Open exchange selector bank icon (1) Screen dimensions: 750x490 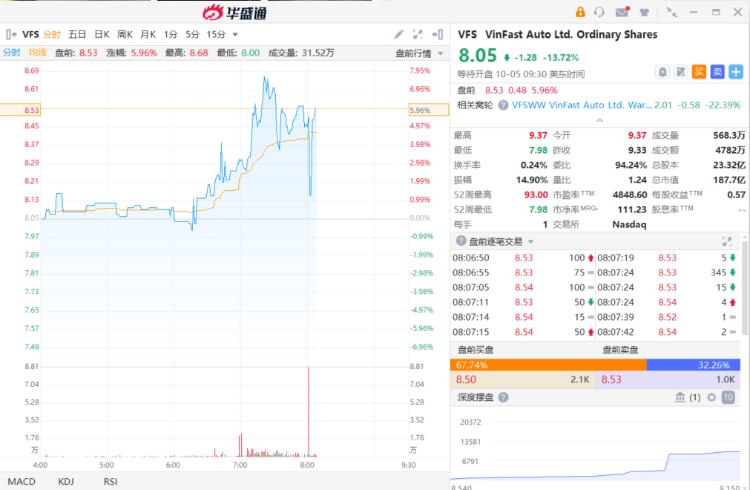(687, 397)
